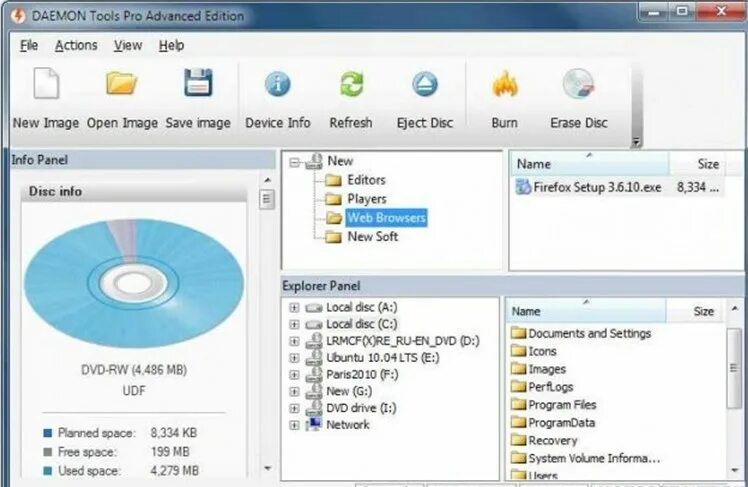The width and height of the screenshot is (748, 487).
Task: Open the View menu
Action: click(x=128, y=45)
